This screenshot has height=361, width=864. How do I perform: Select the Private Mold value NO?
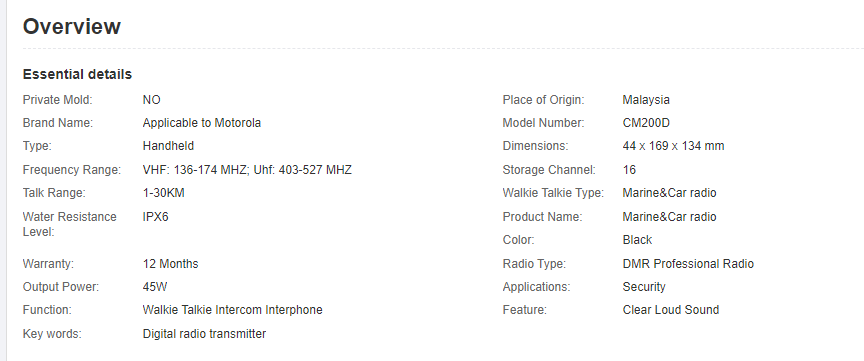point(152,100)
